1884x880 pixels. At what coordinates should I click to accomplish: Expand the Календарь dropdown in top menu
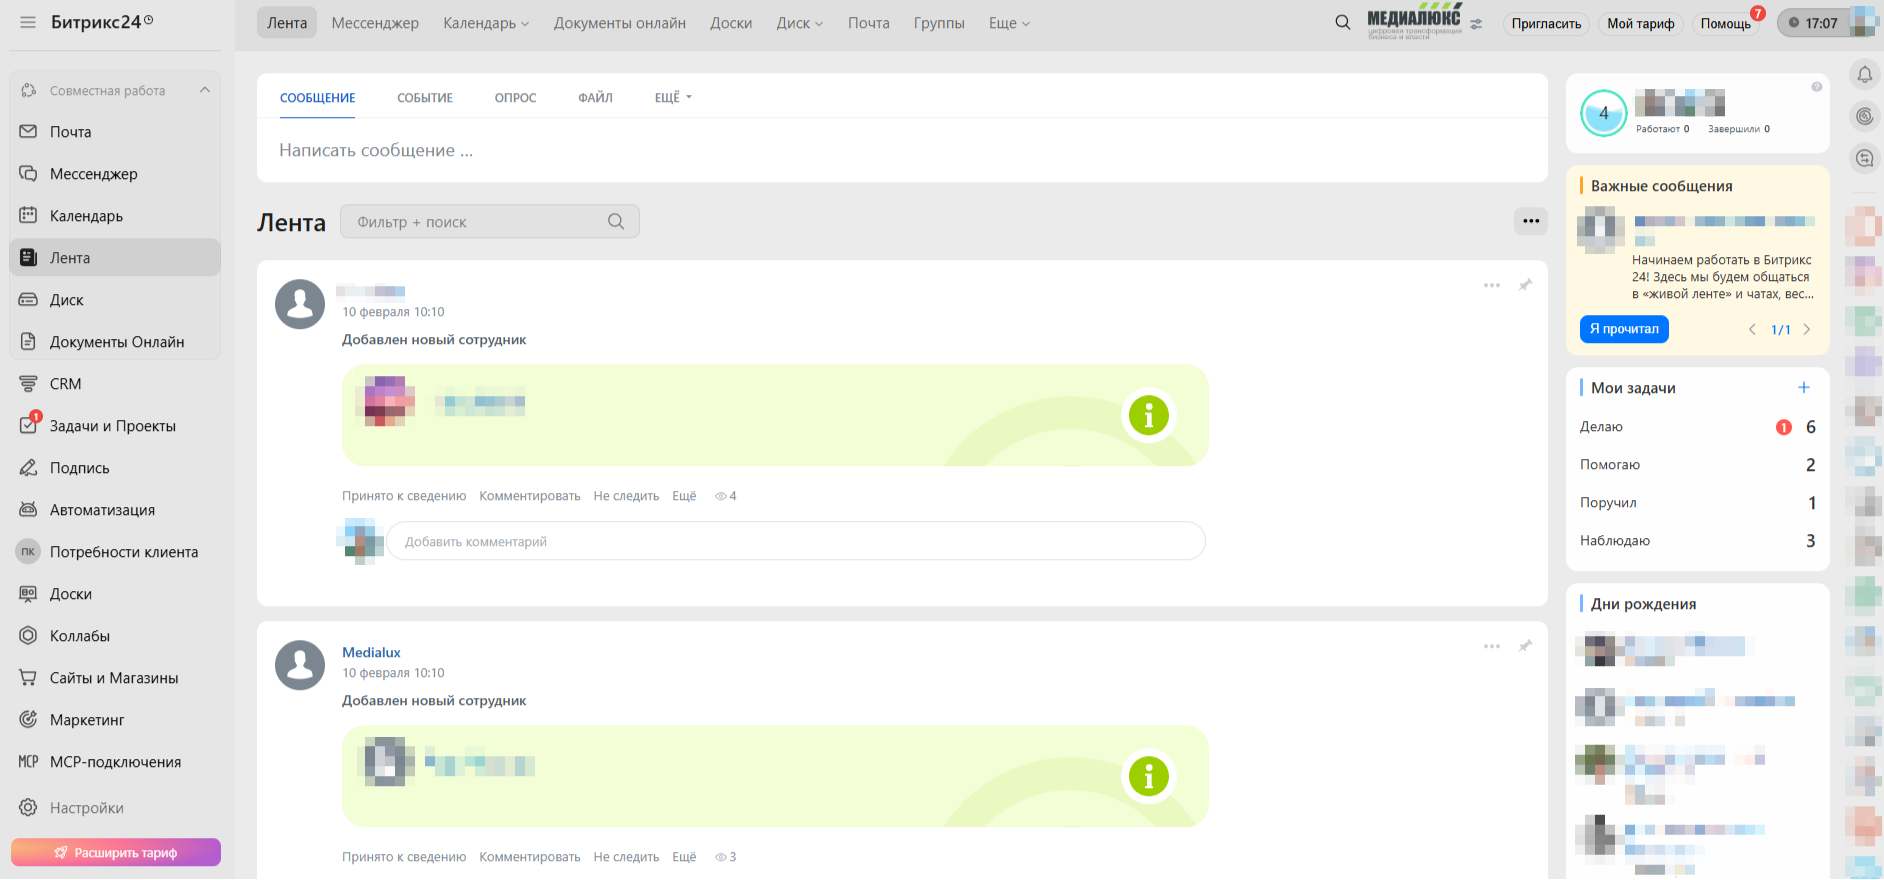click(x=486, y=23)
